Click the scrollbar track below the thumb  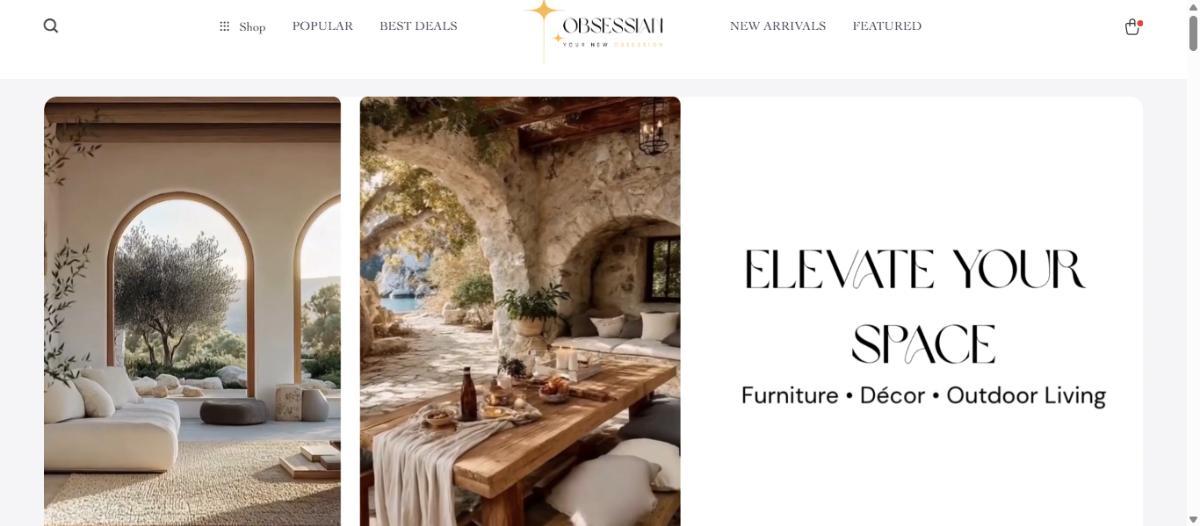pyautogui.click(x=1192, y=290)
